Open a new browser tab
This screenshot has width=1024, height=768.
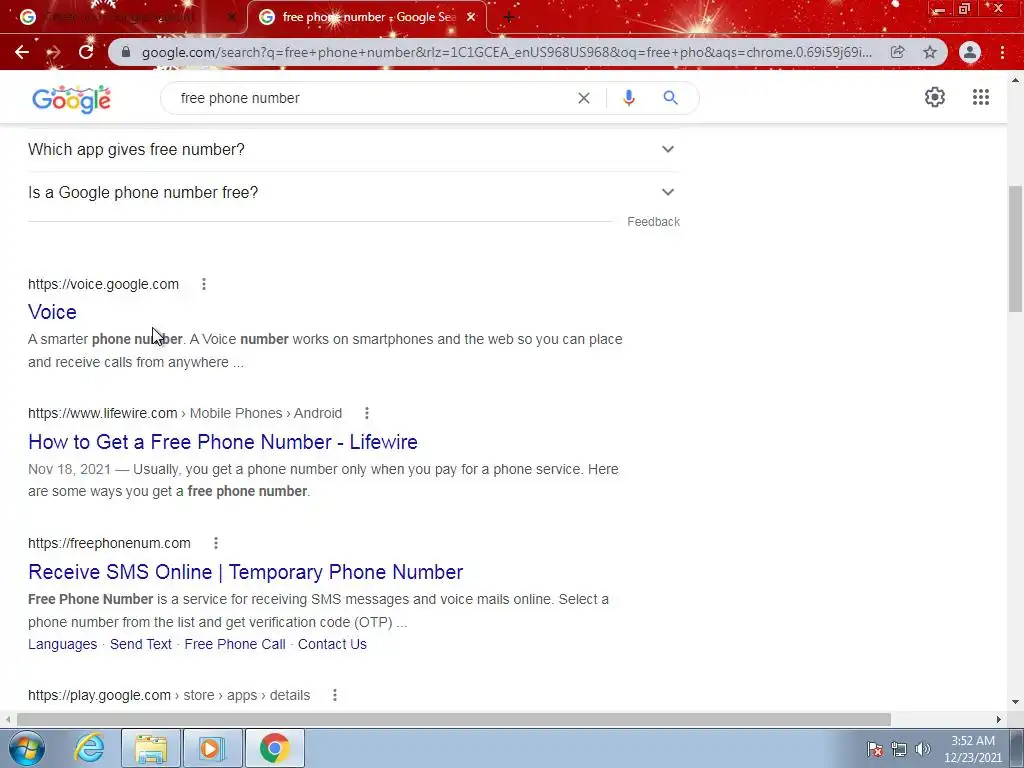[509, 18]
